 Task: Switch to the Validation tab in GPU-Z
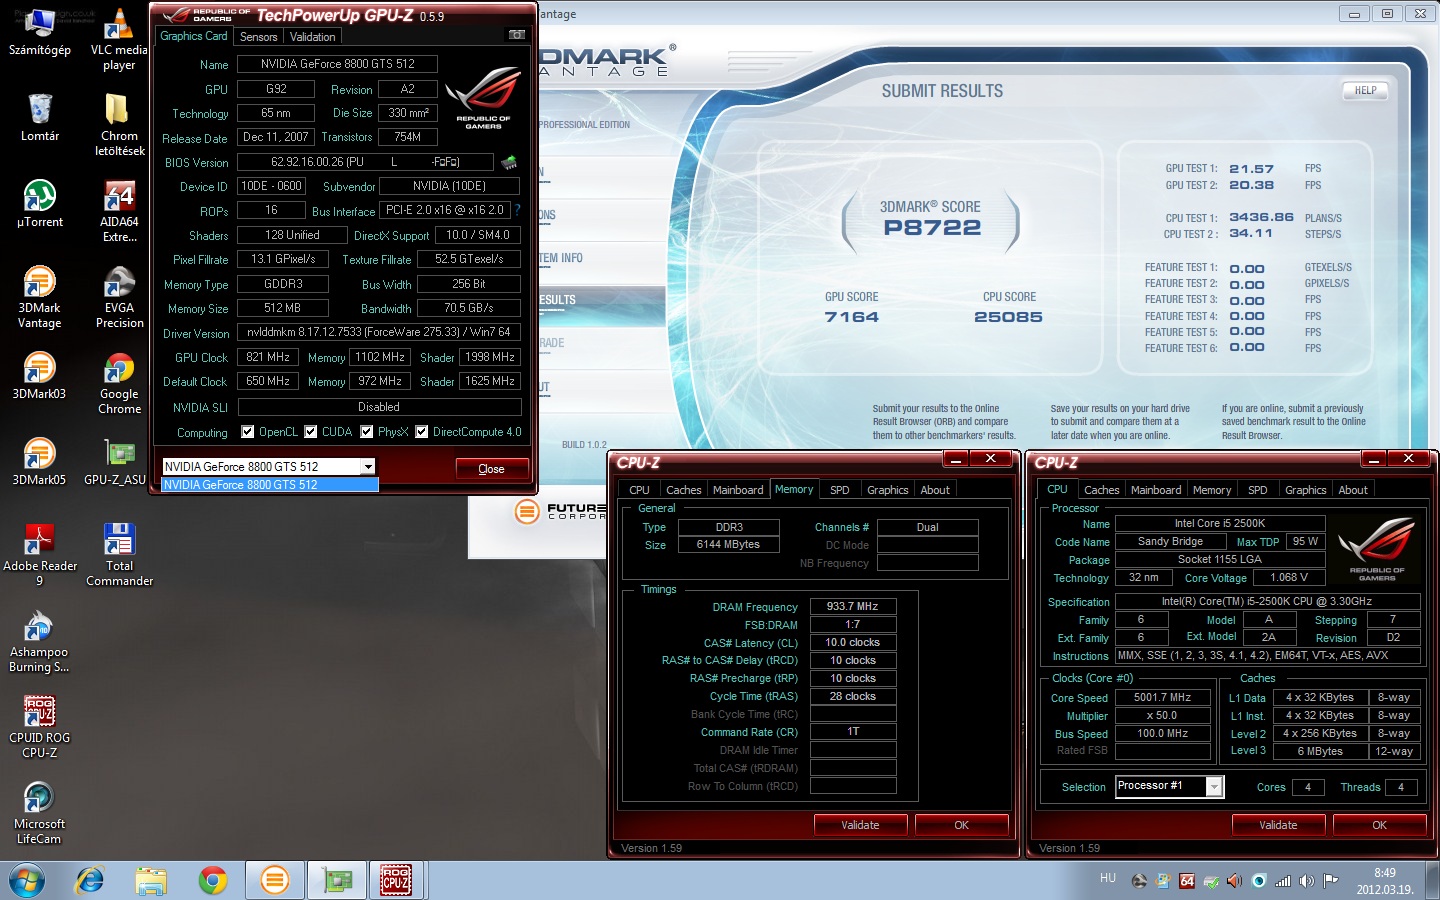point(313,37)
